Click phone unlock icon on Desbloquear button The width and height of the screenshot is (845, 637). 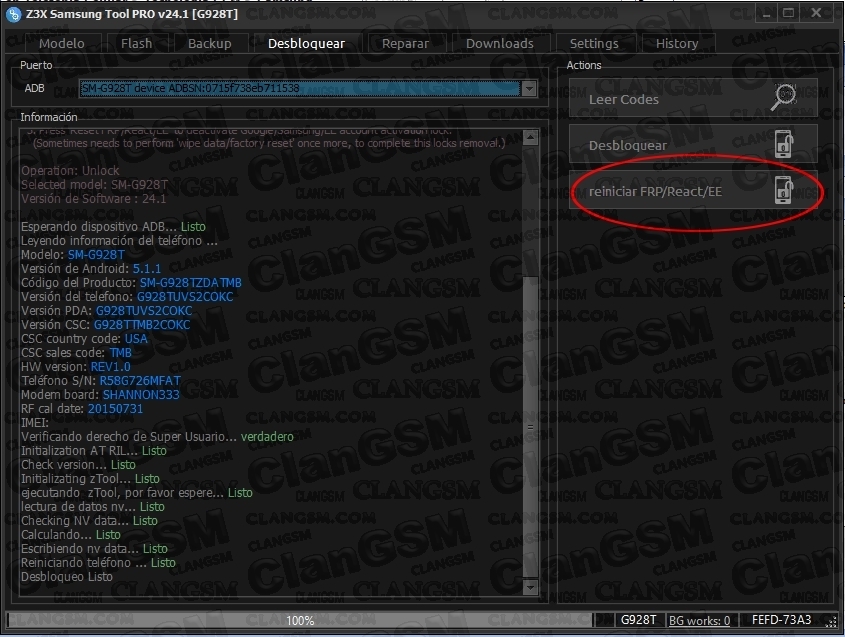click(784, 144)
